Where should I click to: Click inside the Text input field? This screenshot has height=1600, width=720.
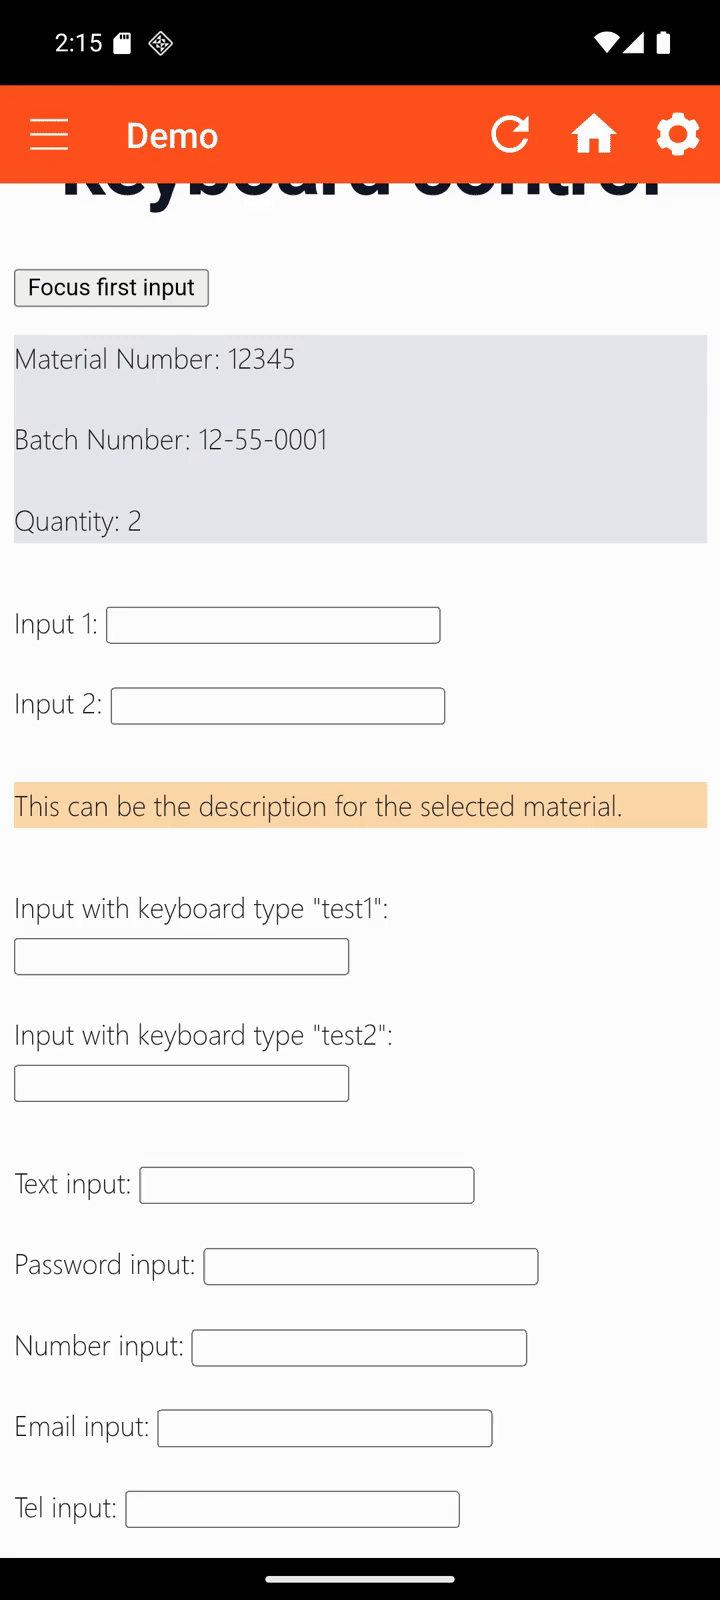306,1185
